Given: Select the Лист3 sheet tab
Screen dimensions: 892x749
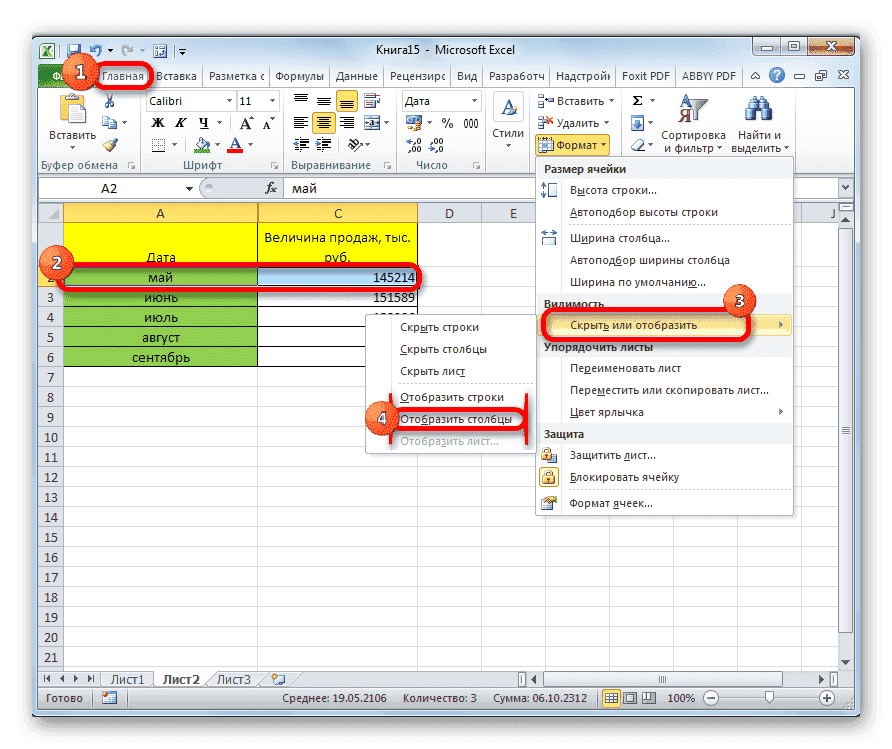Looking at the screenshot, I should pos(232,678).
